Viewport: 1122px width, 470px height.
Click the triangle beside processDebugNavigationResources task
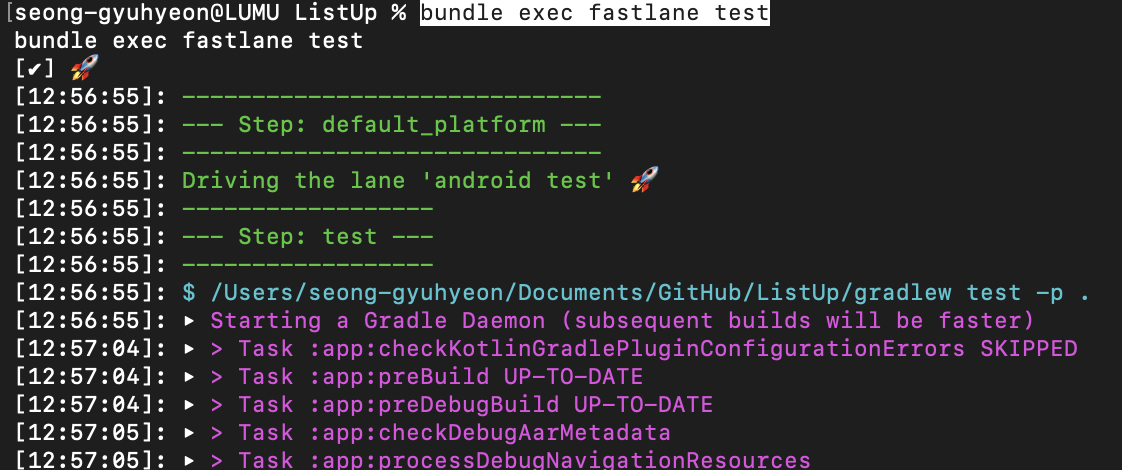189,461
